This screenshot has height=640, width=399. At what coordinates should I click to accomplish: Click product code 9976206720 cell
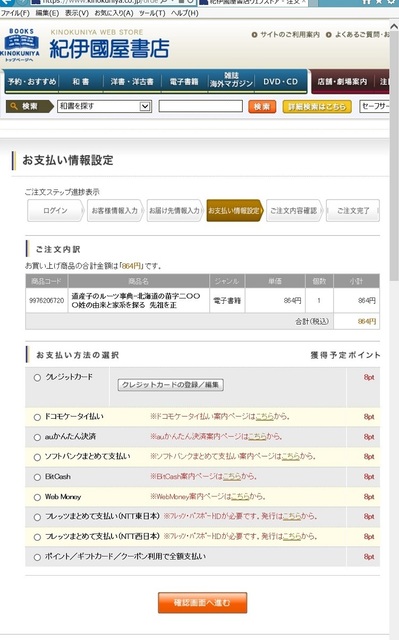pyautogui.click(x=47, y=301)
